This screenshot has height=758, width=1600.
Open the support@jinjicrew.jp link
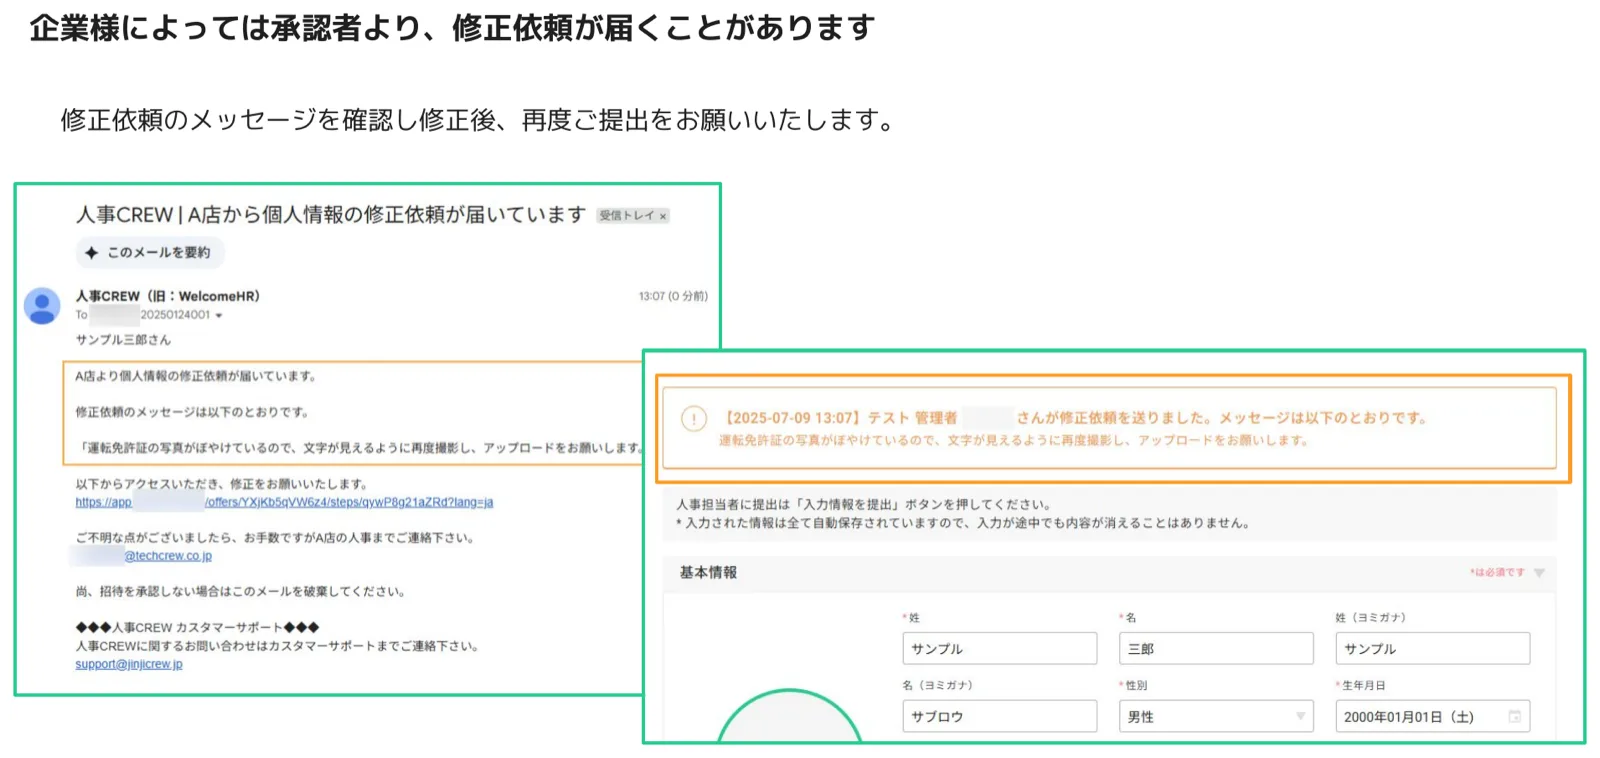pos(129,664)
